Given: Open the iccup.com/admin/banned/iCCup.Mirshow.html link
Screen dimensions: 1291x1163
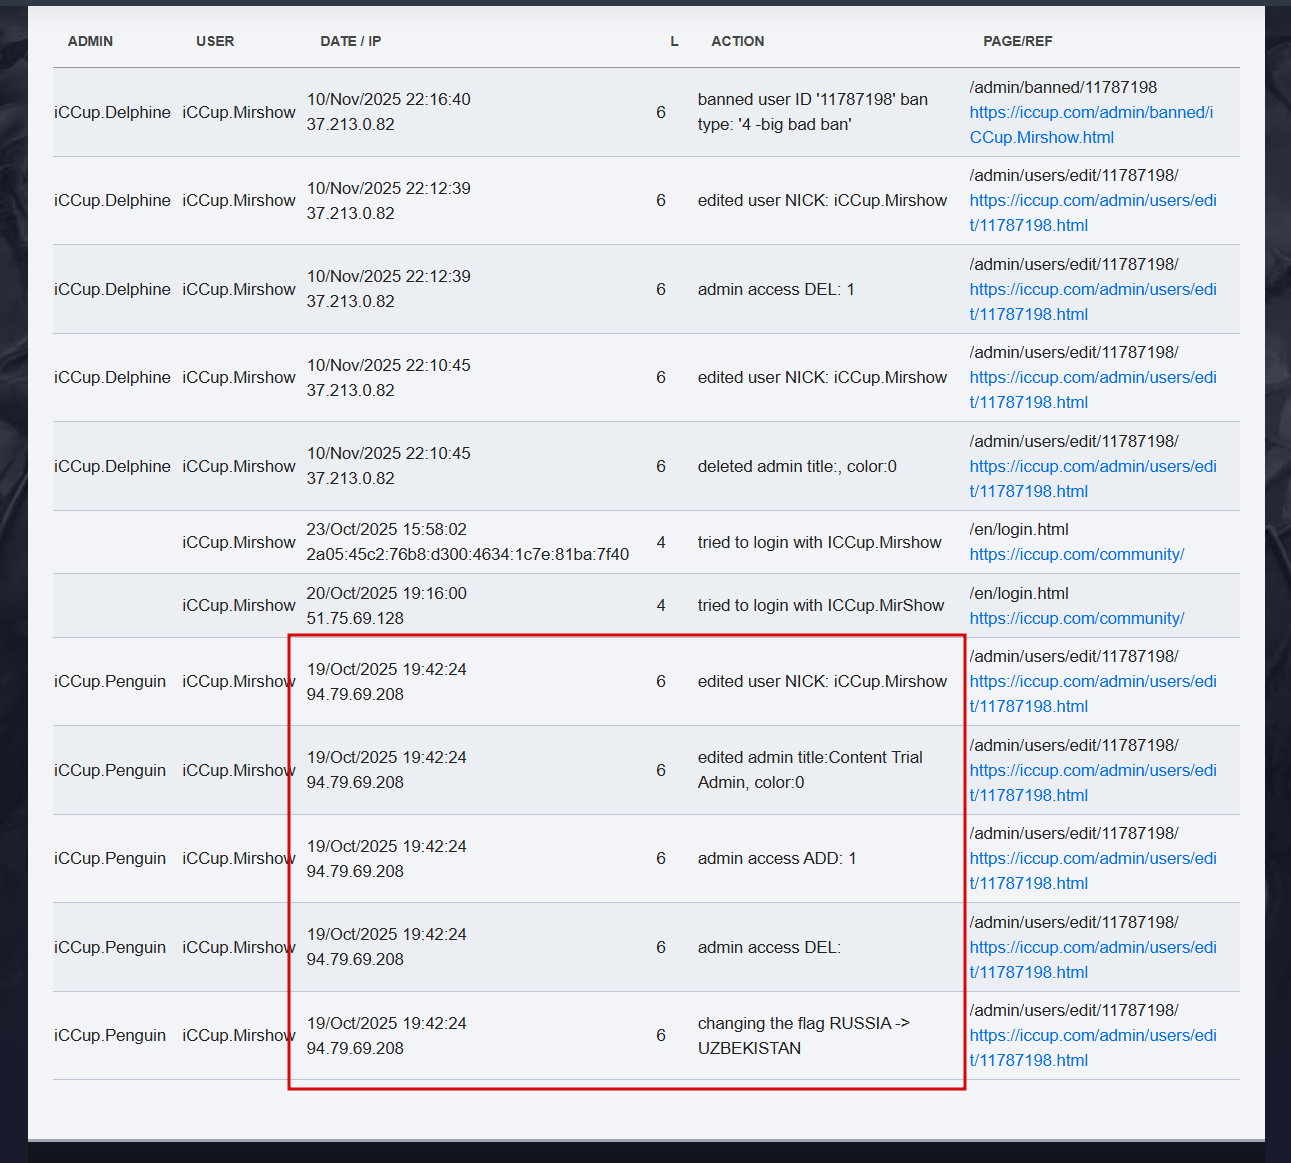Looking at the screenshot, I should click(x=1091, y=125).
